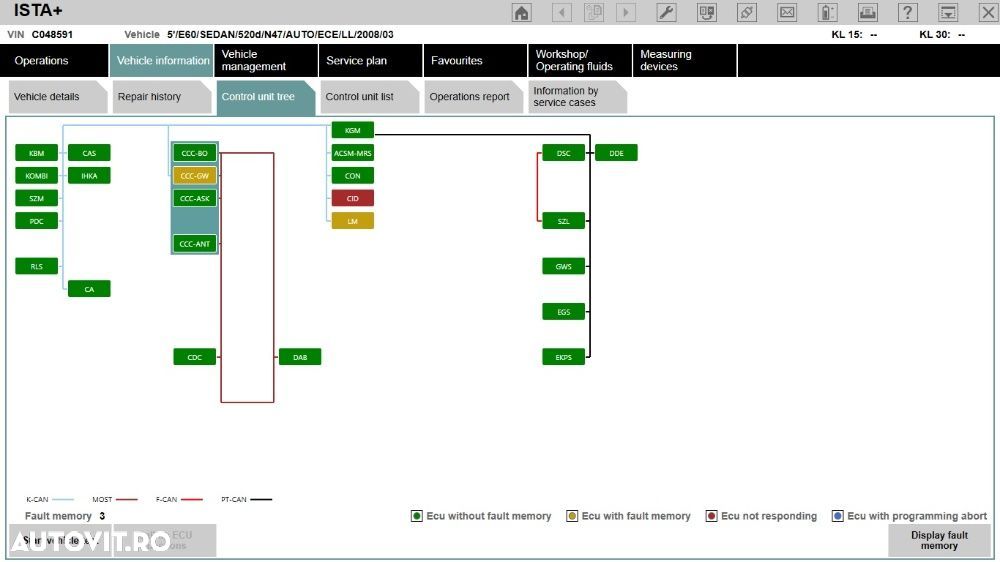The height and width of the screenshot is (562, 1000).
Task: Open Workshop/Operating fluids tab
Action: point(580,61)
